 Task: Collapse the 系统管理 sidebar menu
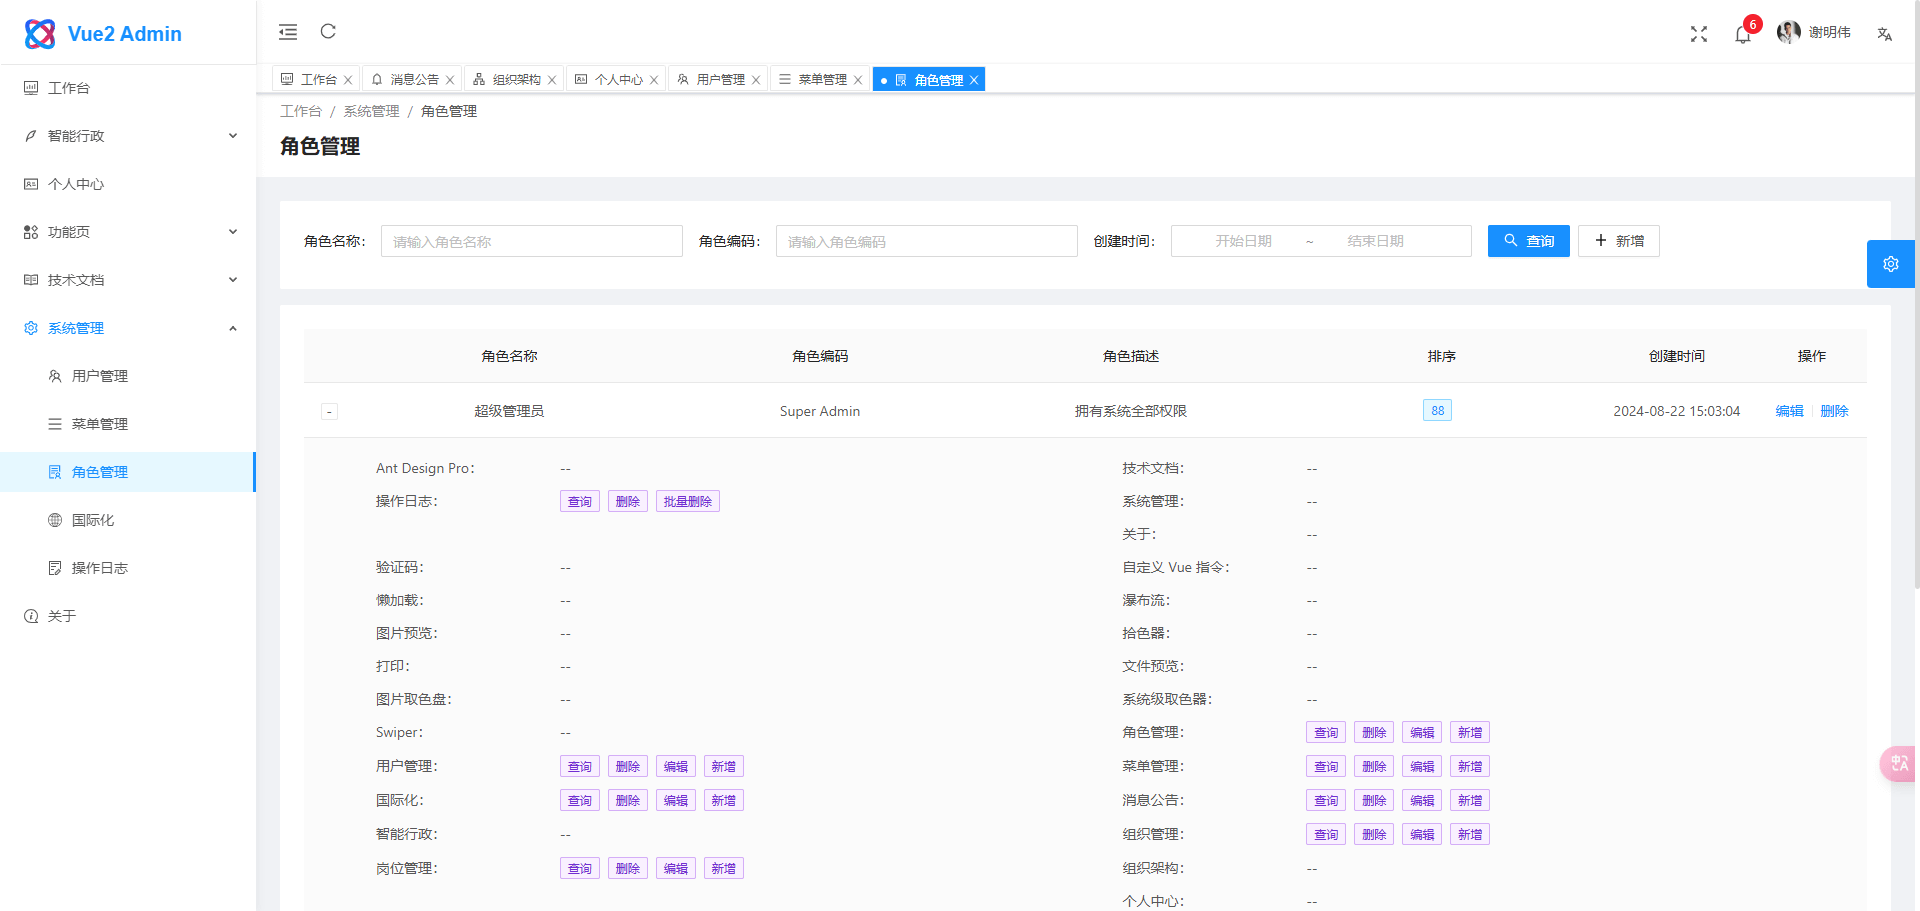tap(128, 328)
